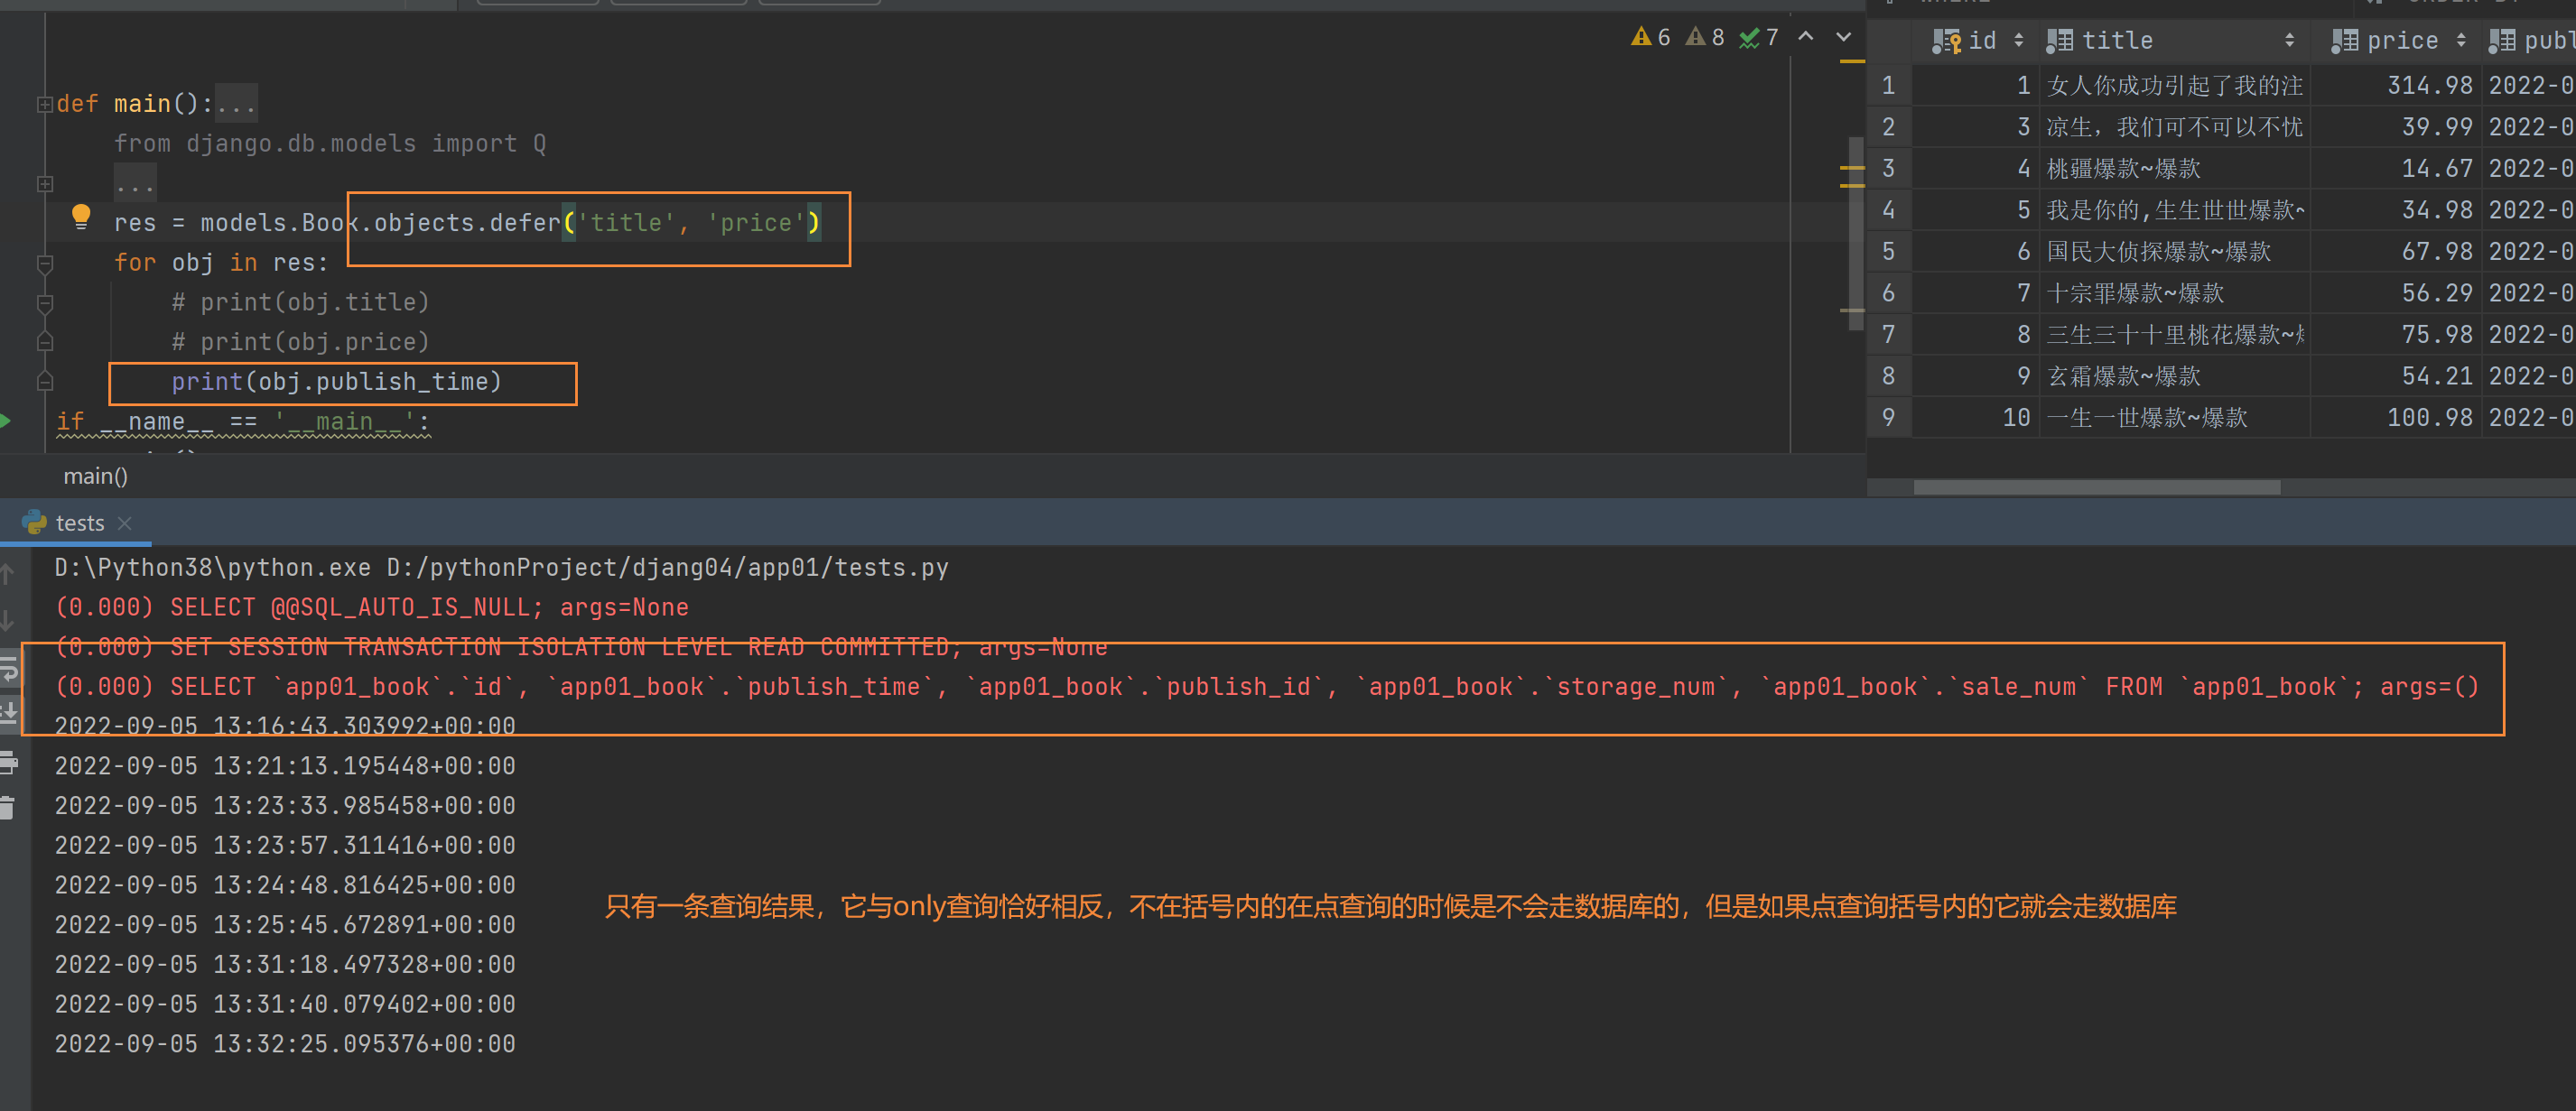Toggle soft-wrap in the run console
Screen dimensions: 2576x1111
(x=8, y=668)
